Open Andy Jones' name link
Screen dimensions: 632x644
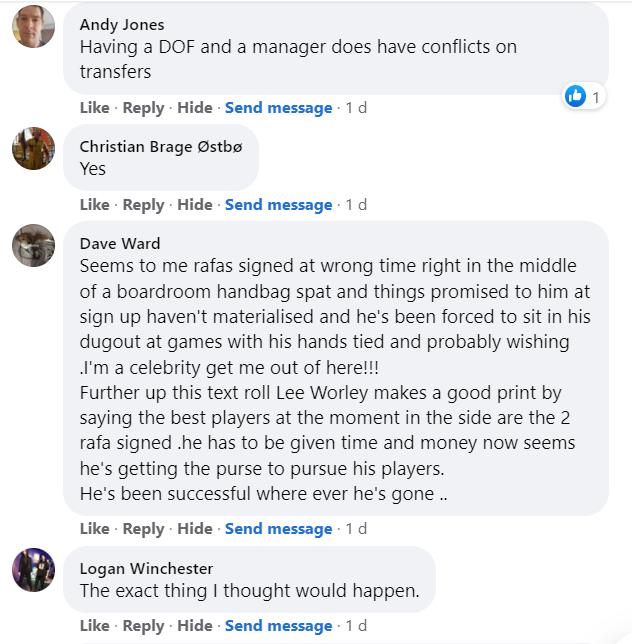point(122,25)
